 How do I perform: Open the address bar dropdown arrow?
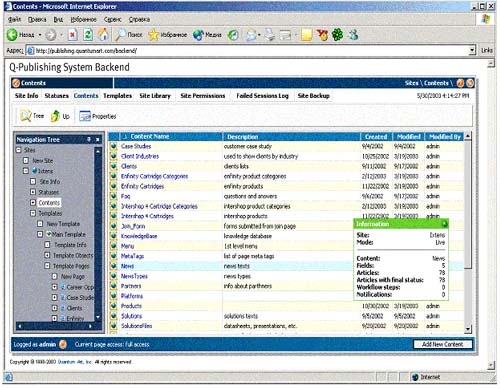click(472, 50)
